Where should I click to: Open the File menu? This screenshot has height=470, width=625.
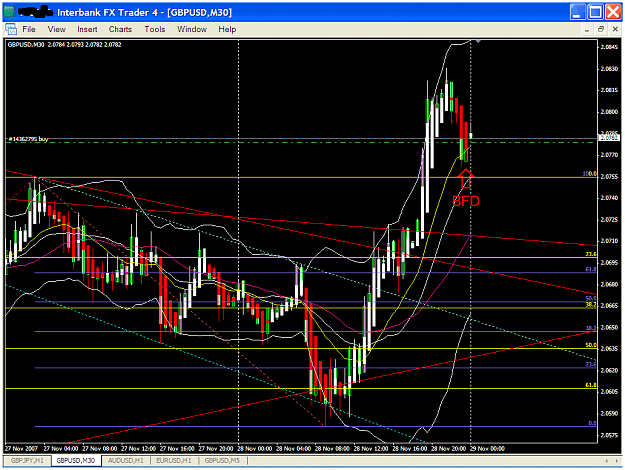click(29, 29)
